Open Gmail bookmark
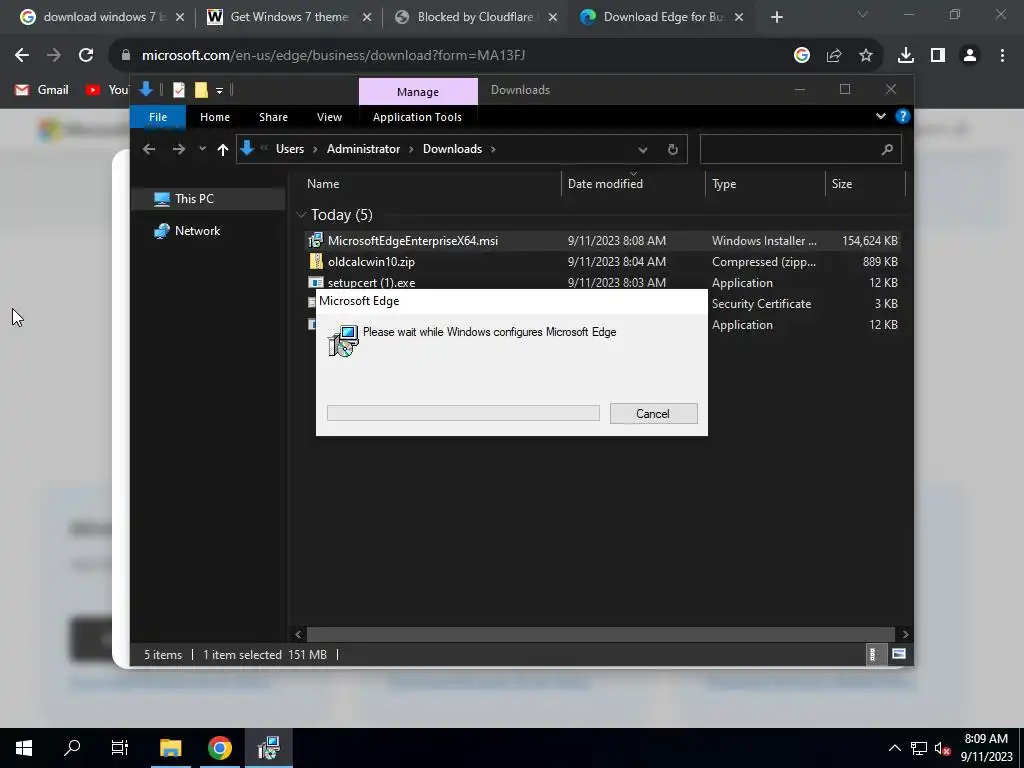 click(x=42, y=89)
